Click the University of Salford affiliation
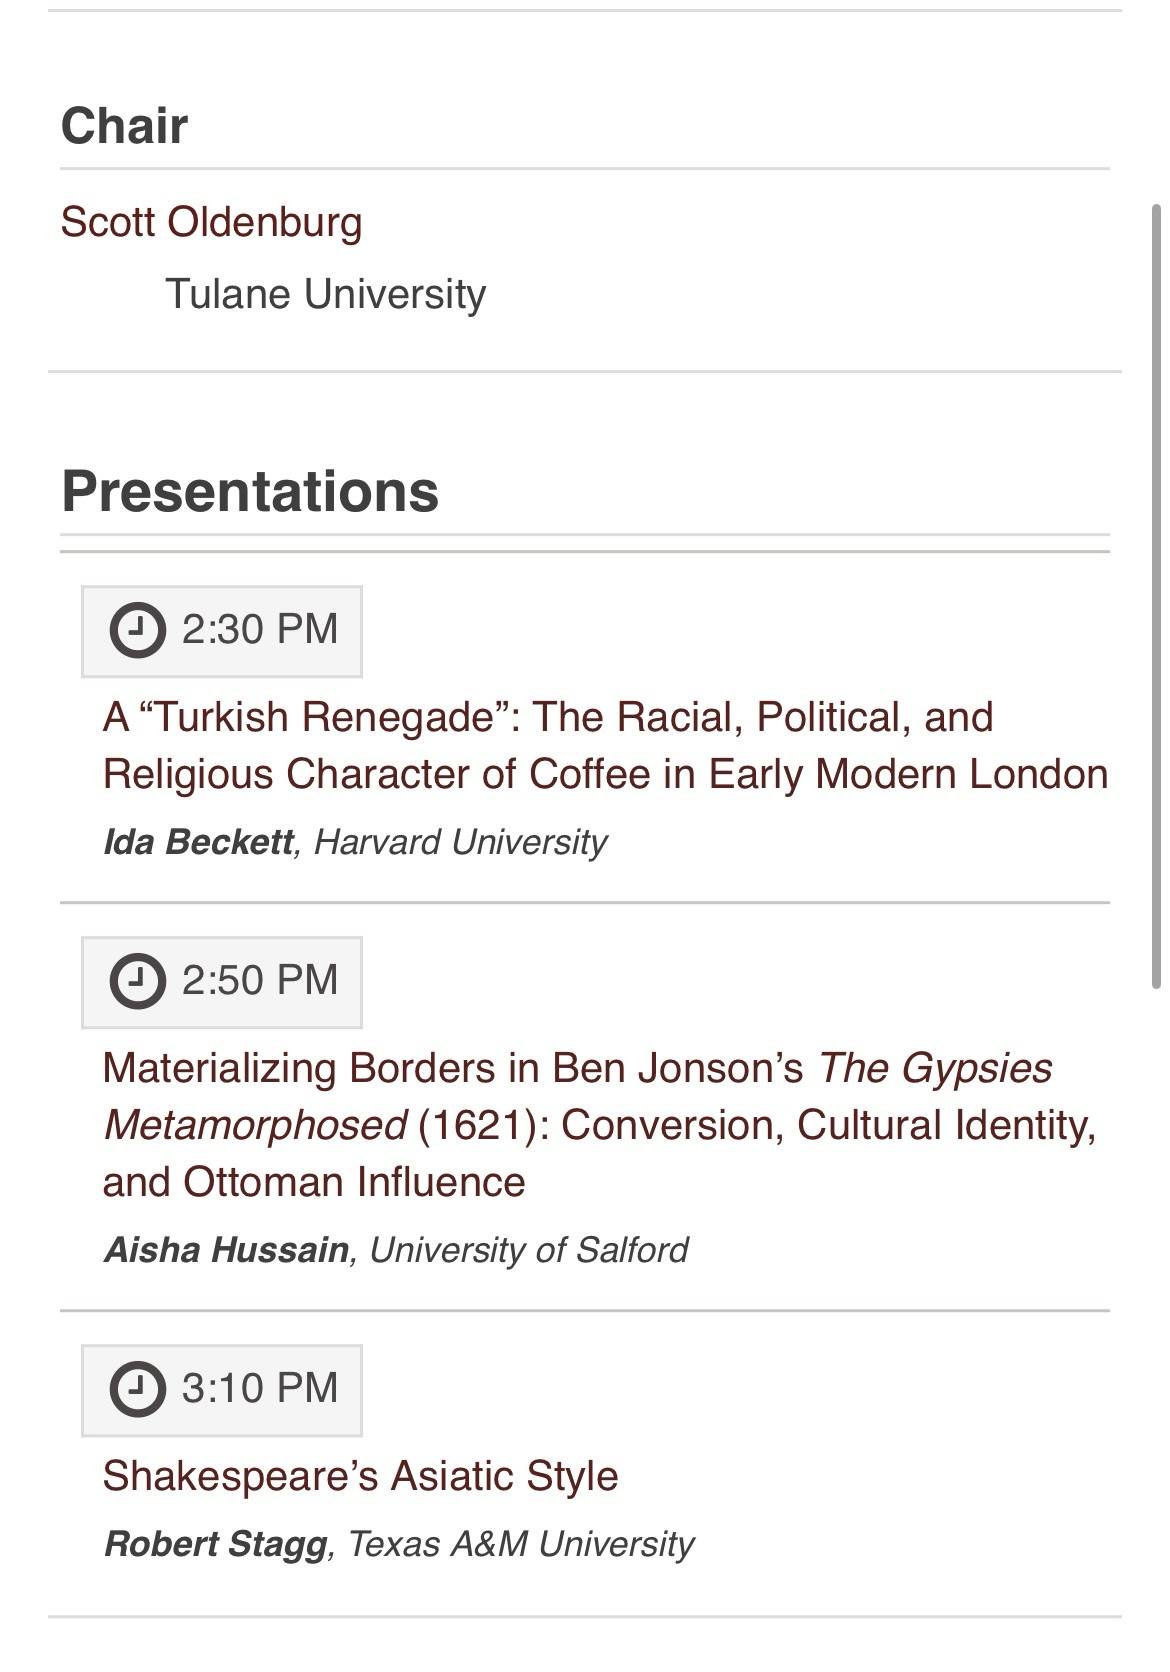Viewport: 1170px width, 1672px height. coord(529,1250)
